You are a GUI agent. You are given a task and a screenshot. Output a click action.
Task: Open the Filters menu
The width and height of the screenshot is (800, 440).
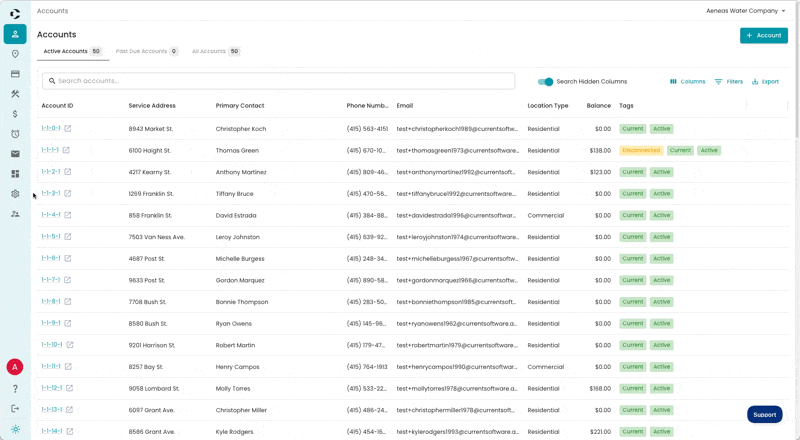[x=729, y=82]
